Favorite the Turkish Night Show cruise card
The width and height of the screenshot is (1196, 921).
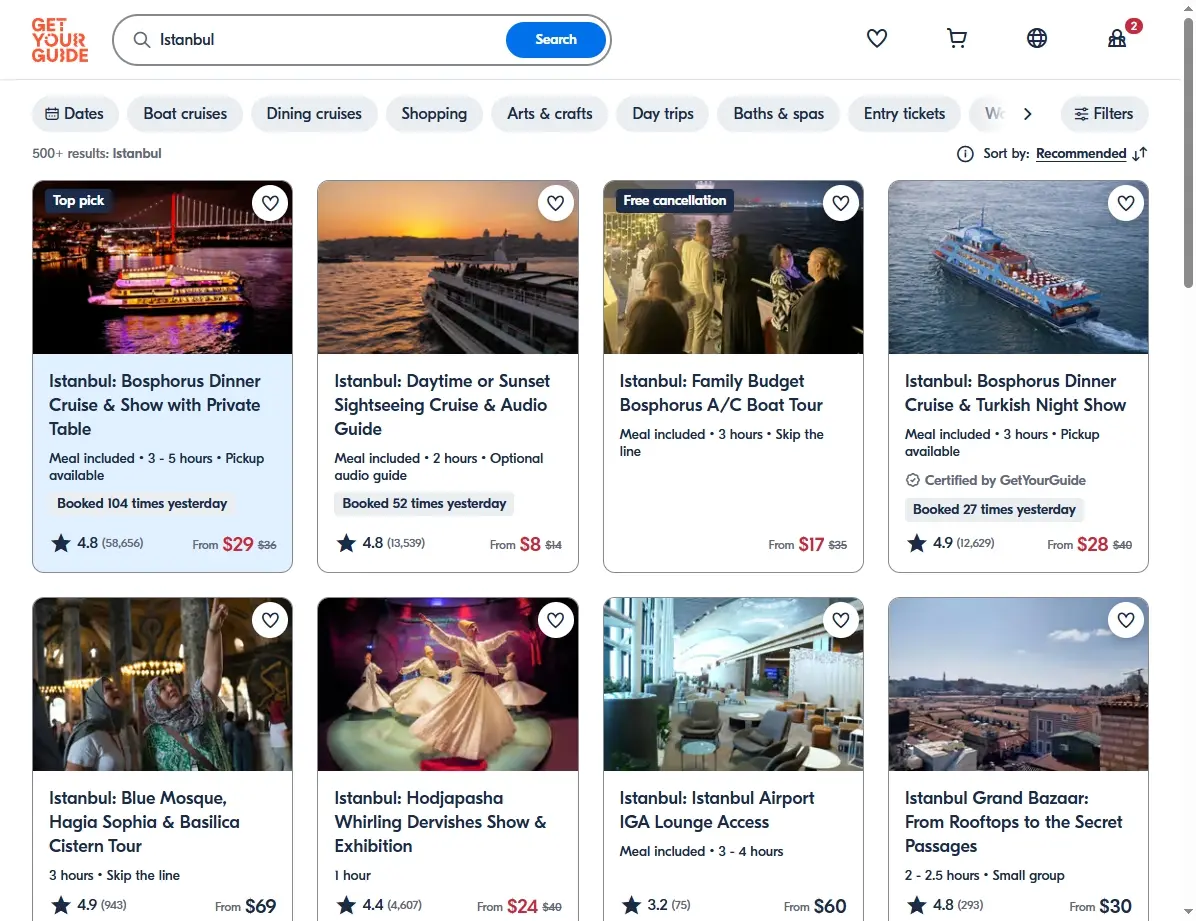pyautogui.click(x=1126, y=203)
